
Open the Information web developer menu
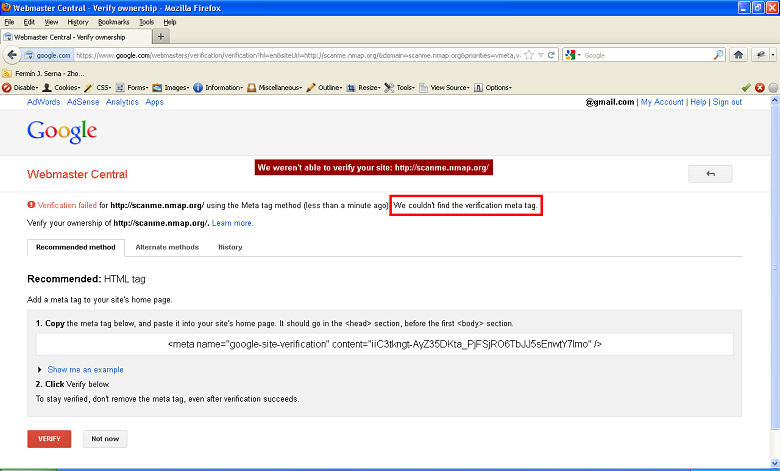[x=218, y=88]
